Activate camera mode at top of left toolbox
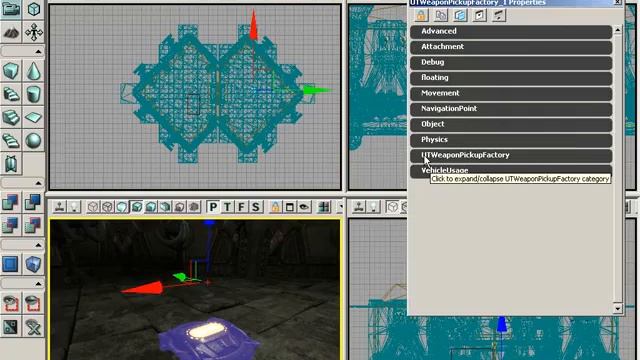The image size is (640, 360). tap(11, 8)
